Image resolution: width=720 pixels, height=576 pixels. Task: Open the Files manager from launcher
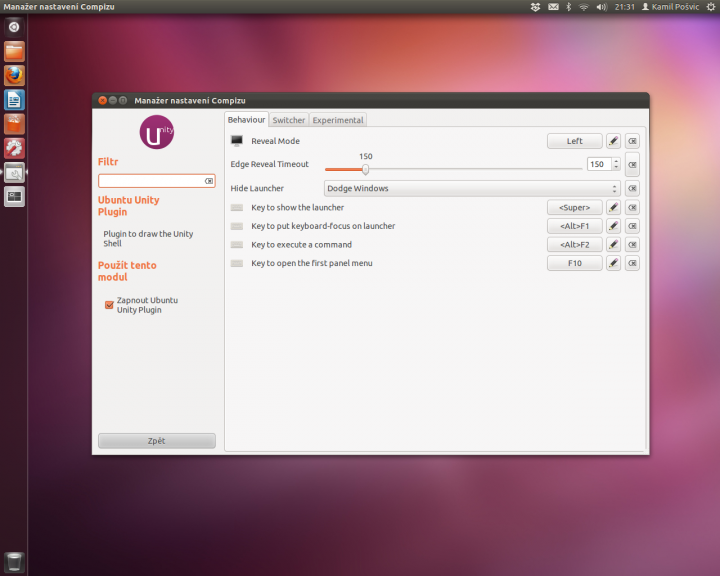tap(14, 51)
